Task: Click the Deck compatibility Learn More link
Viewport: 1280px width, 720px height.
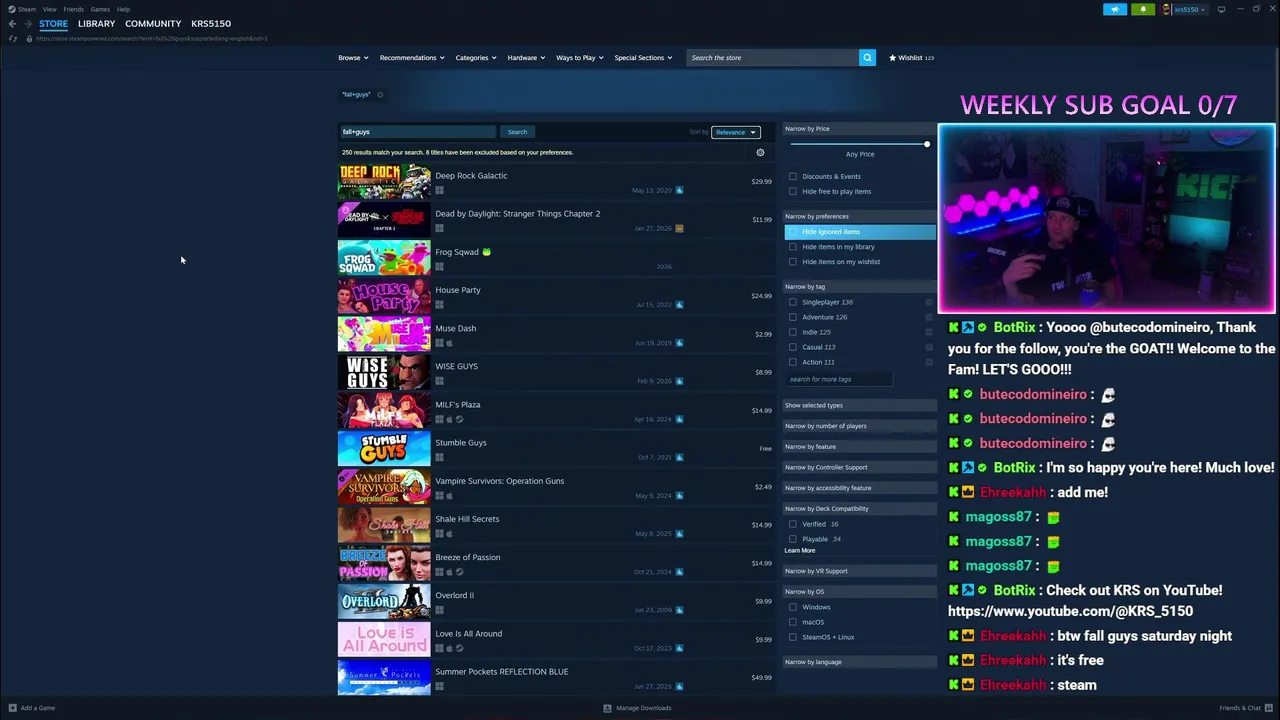Action: click(800, 550)
